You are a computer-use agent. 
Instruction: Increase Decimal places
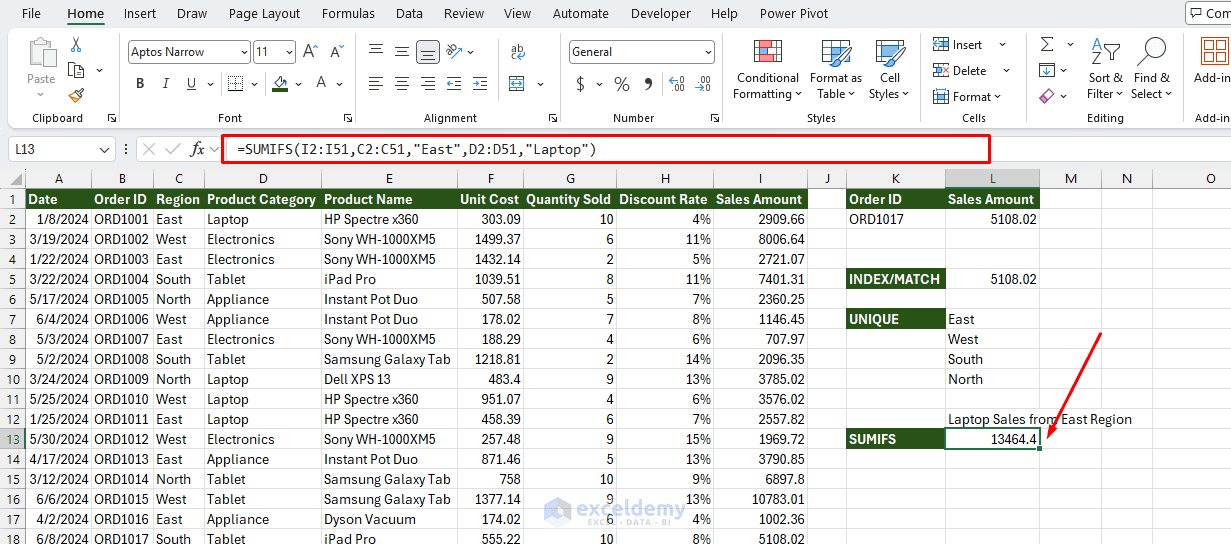point(679,84)
